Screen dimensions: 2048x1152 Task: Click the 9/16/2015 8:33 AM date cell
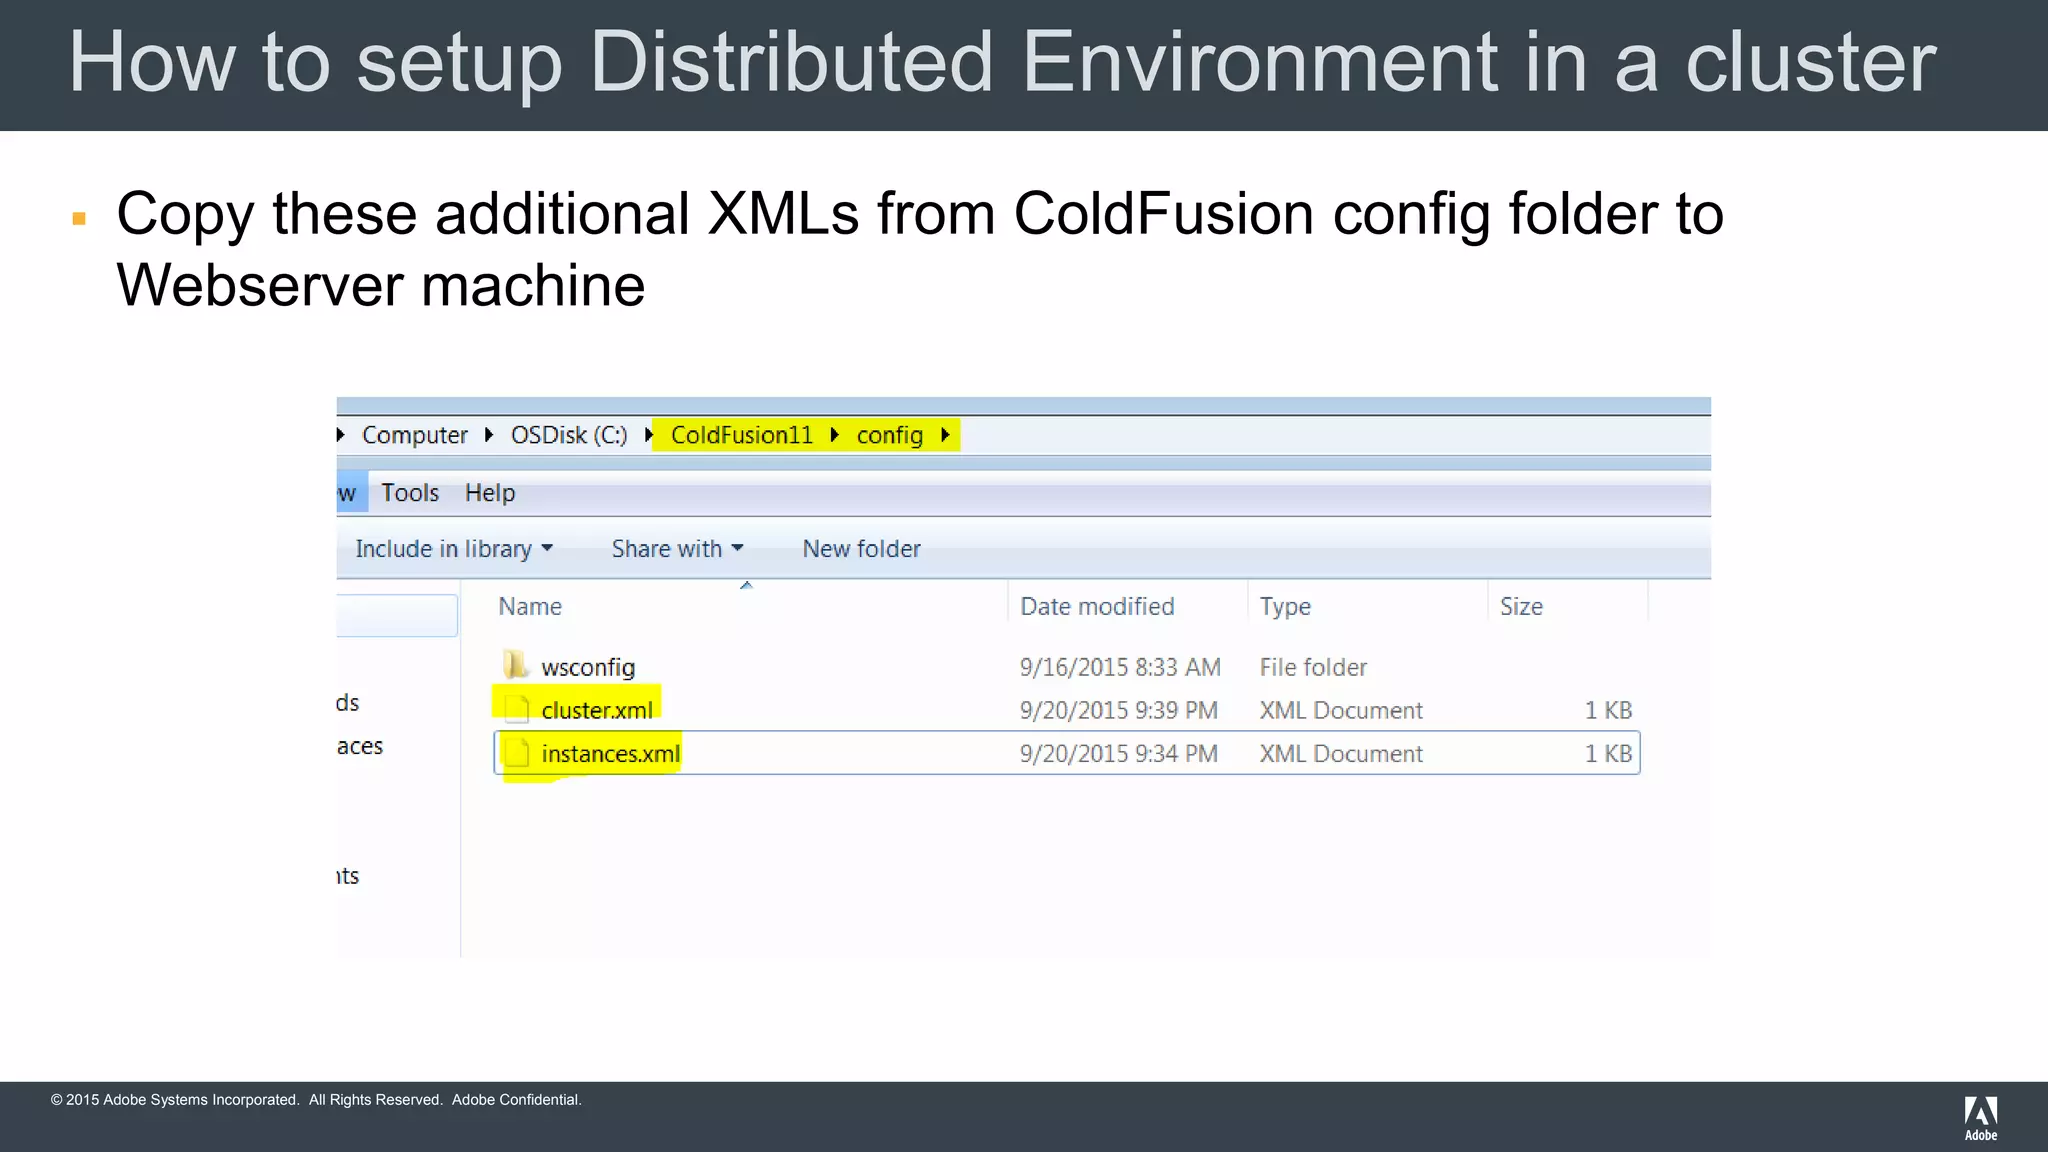pos(1120,667)
